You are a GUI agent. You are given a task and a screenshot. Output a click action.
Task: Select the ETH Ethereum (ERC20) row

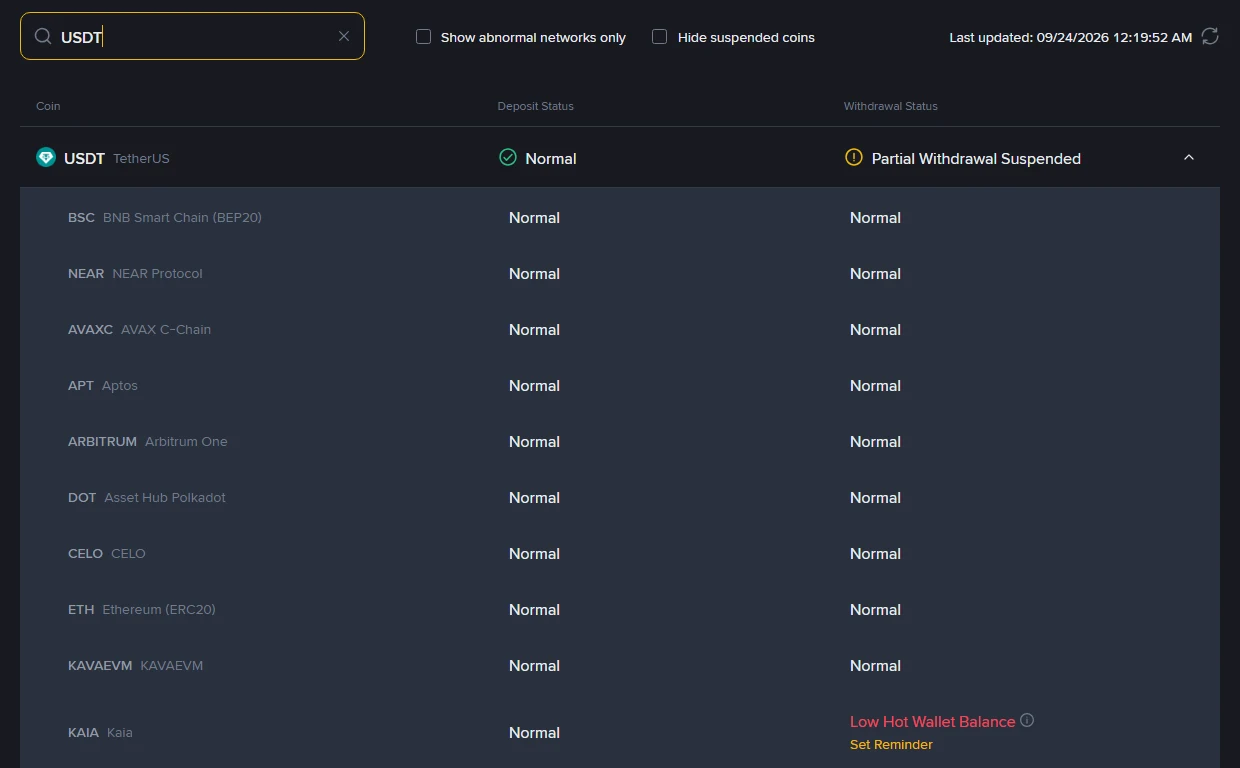620,609
